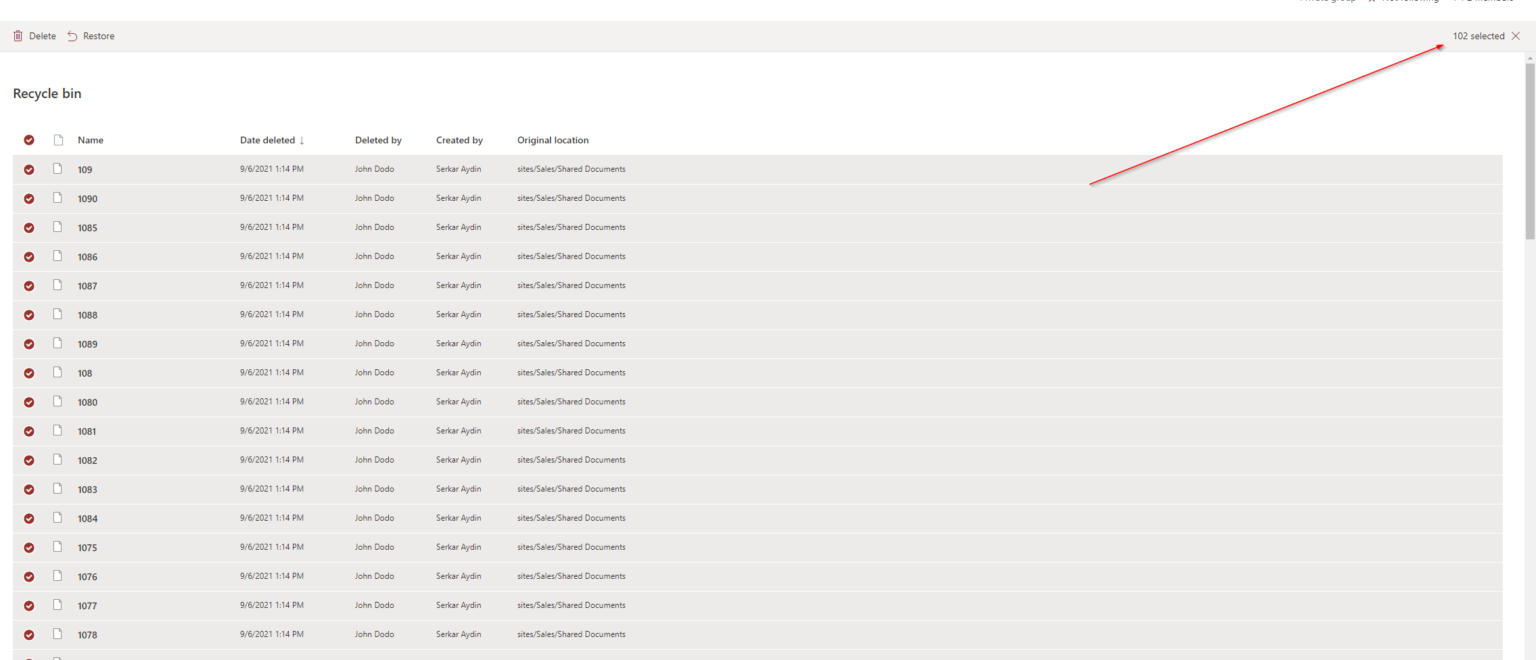Click file icon for item 1078
Viewport: 1536px width, 660px height.
click(58, 634)
